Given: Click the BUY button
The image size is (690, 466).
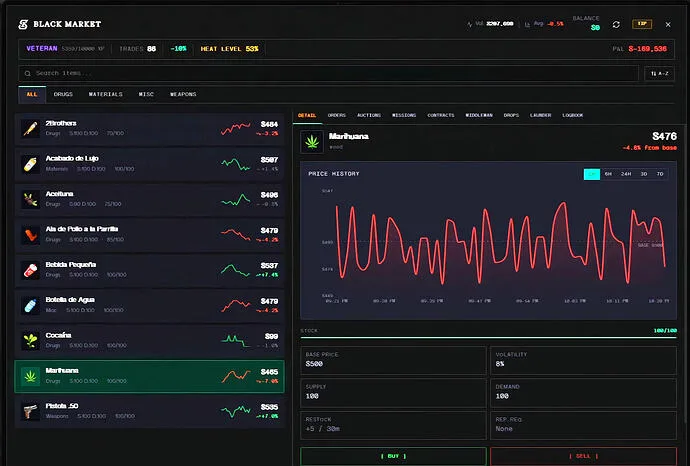Looking at the screenshot, I should [393, 456].
